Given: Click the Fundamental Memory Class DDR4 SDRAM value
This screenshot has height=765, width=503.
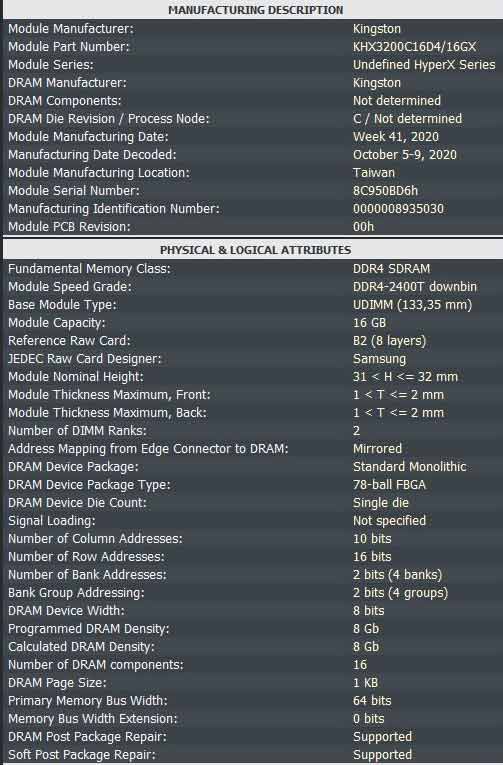Looking at the screenshot, I should (x=391, y=269).
